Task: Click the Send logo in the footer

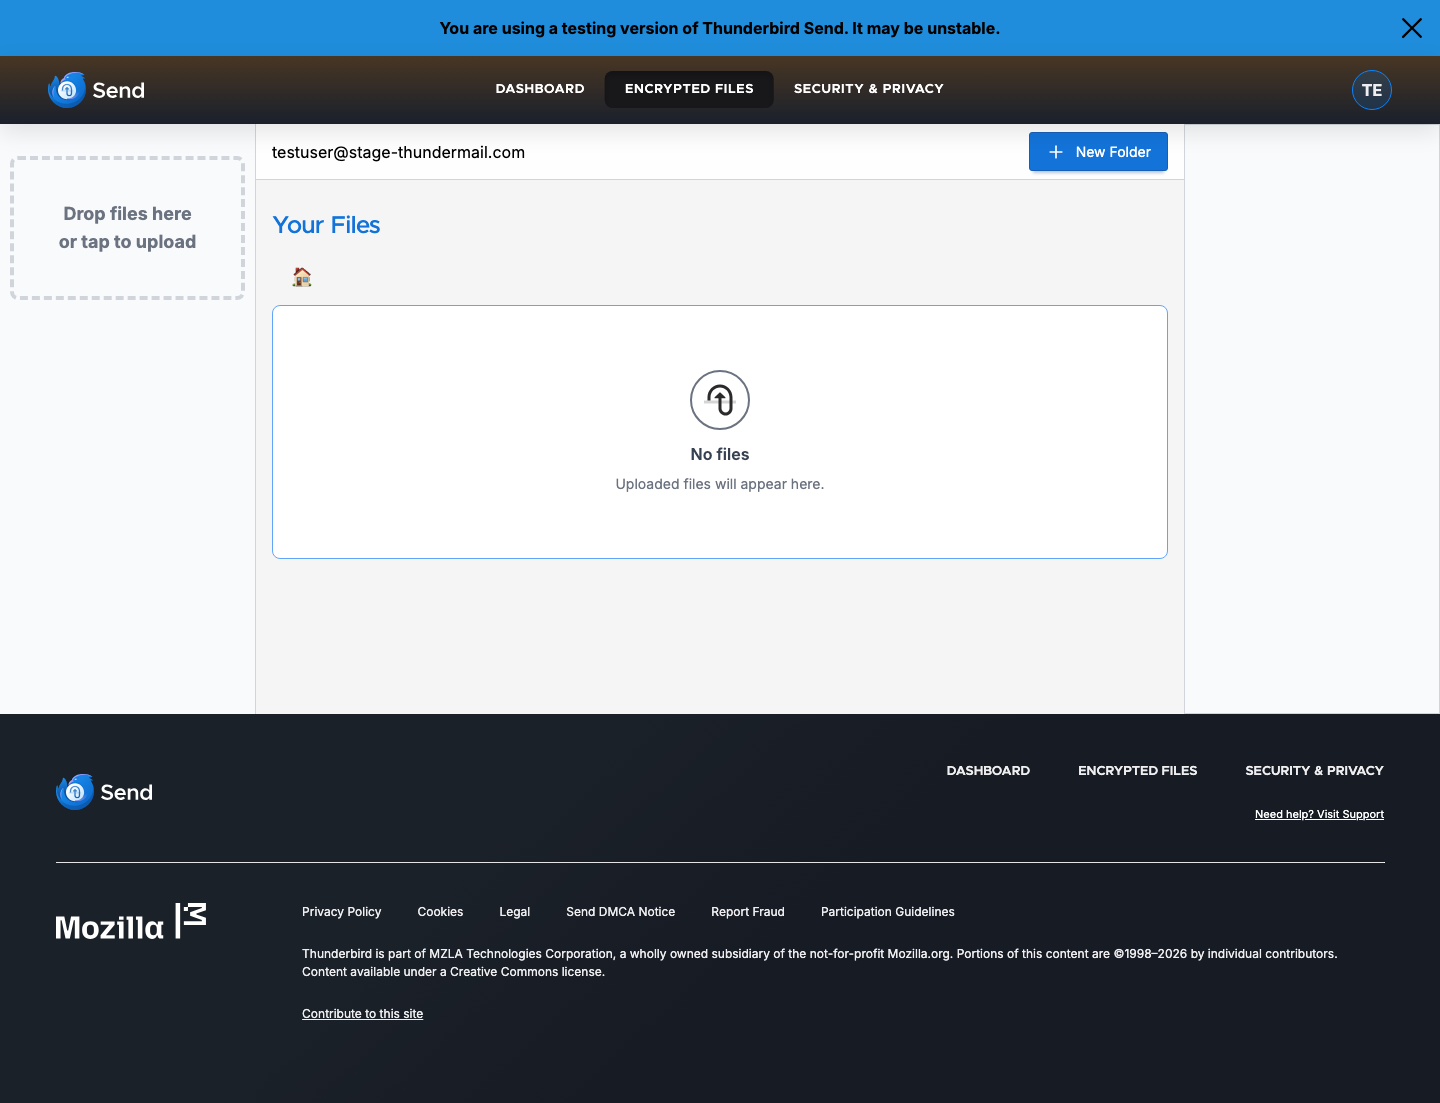Action: [105, 792]
